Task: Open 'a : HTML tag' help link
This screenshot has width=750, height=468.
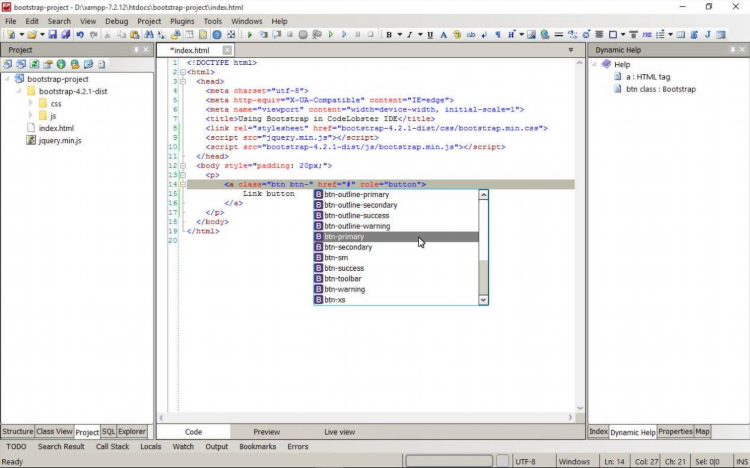Action: pos(648,77)
